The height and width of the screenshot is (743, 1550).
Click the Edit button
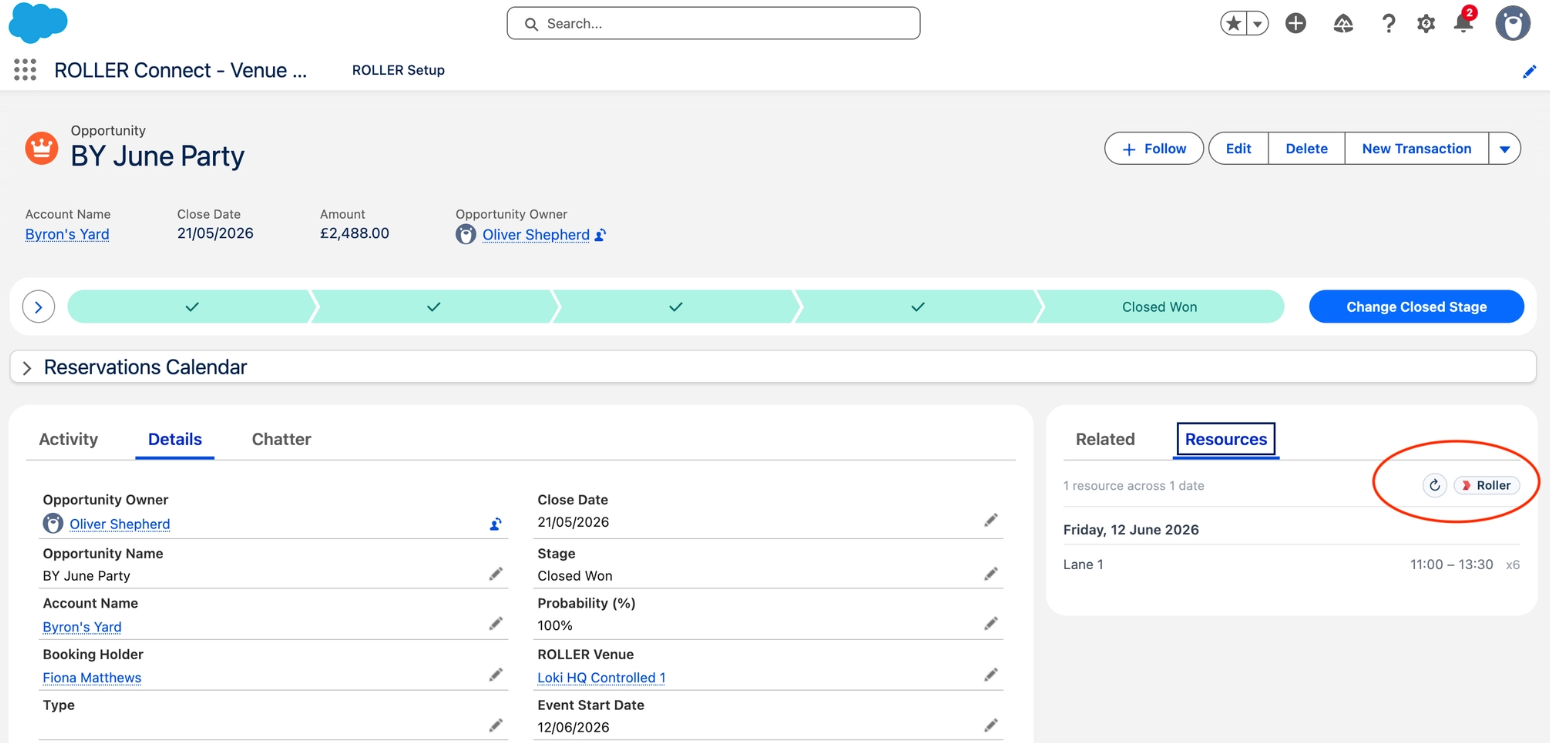point(1238,149)
